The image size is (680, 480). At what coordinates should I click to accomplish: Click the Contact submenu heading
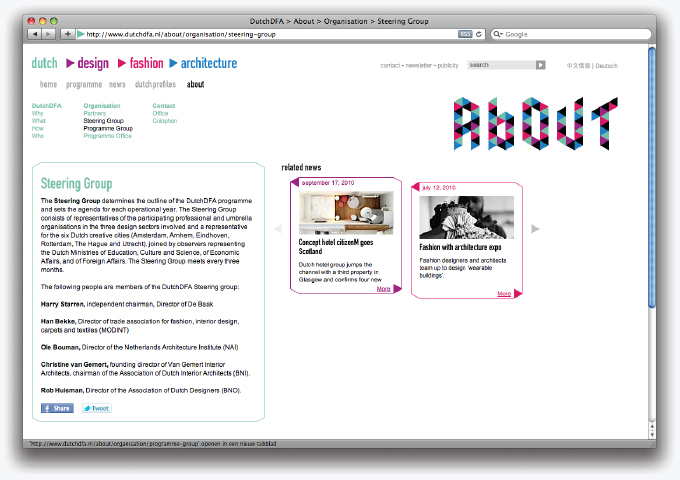coord(163,105)
